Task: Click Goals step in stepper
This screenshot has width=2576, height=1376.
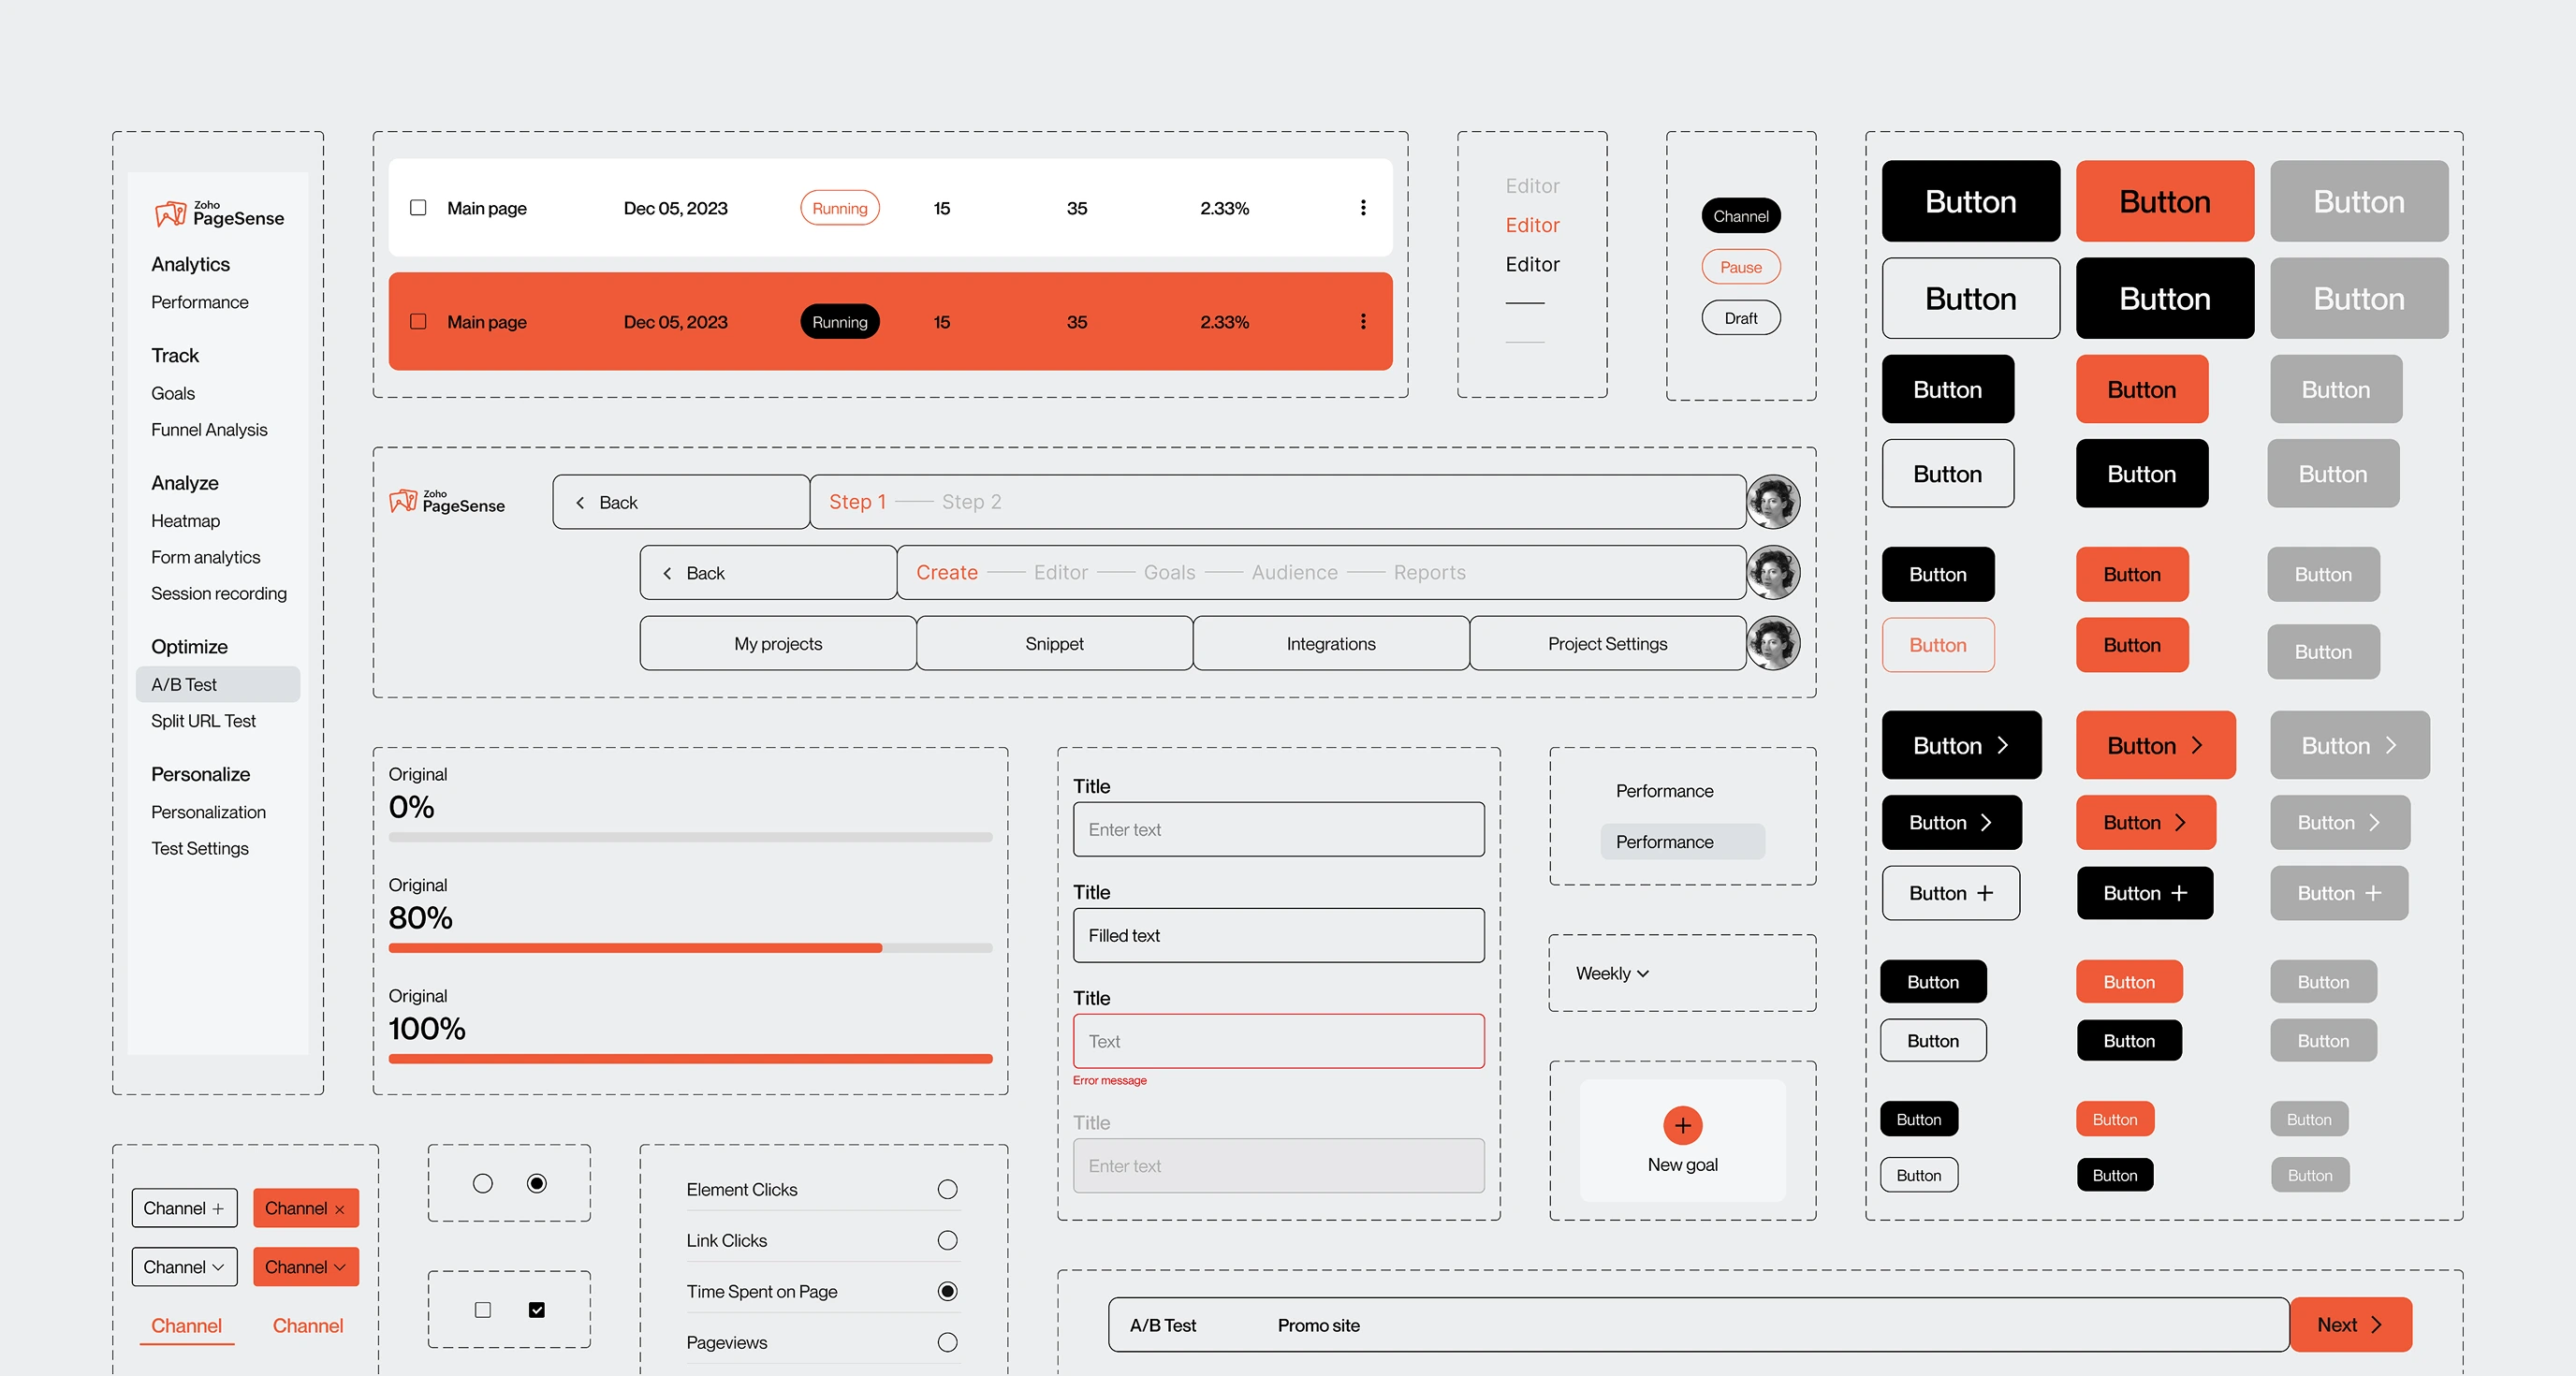Action: point(1169,573)
